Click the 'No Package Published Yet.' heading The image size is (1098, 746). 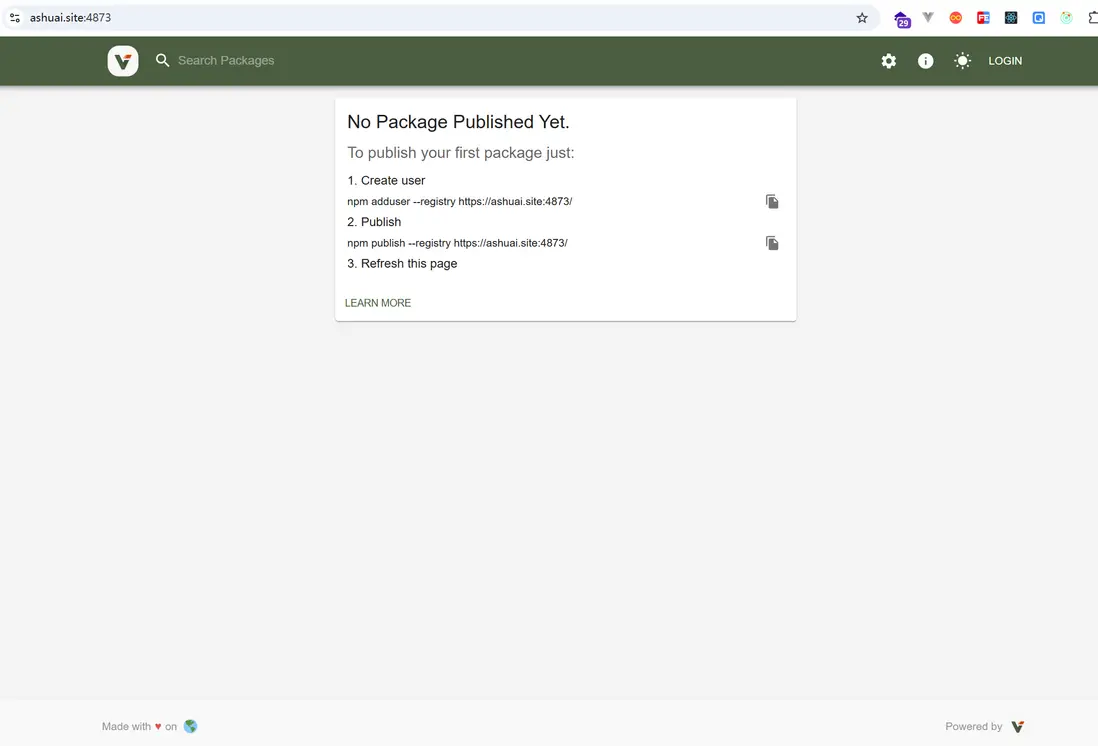(458, 122)
